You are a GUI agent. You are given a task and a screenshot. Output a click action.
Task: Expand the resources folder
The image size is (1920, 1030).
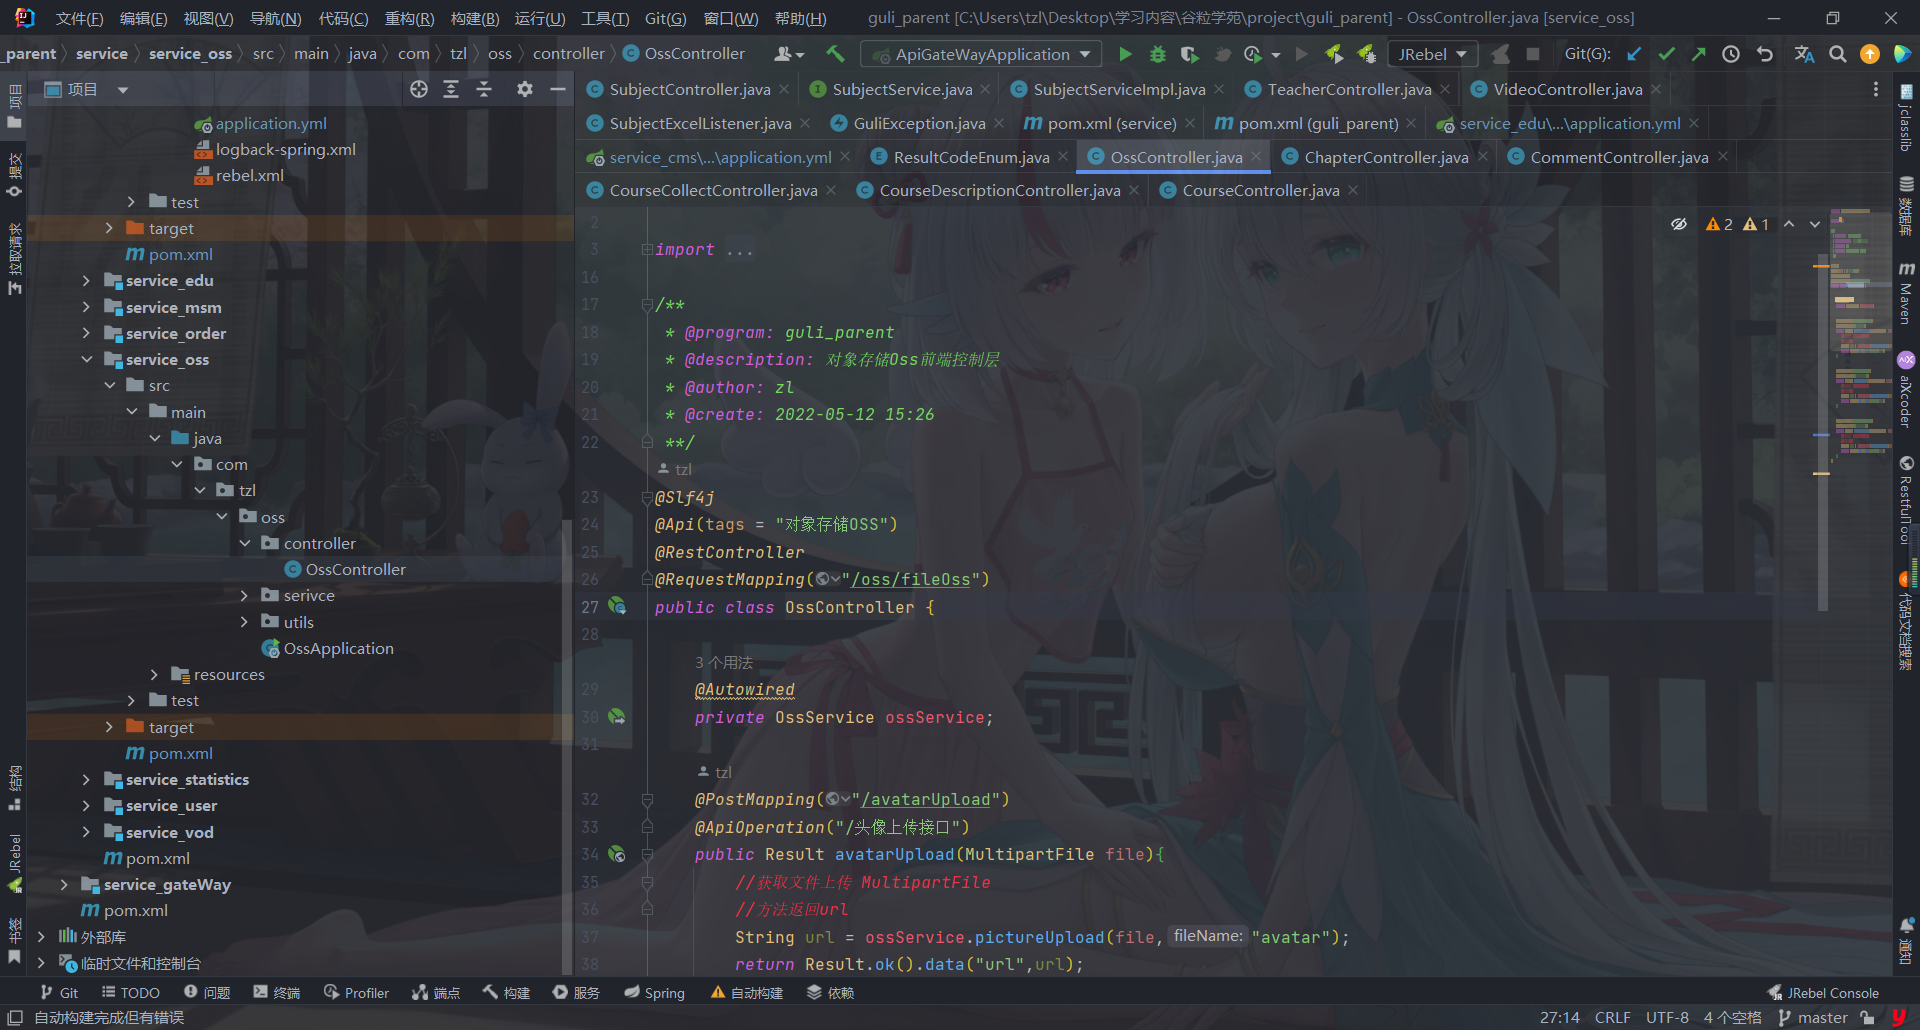(154, 675)
